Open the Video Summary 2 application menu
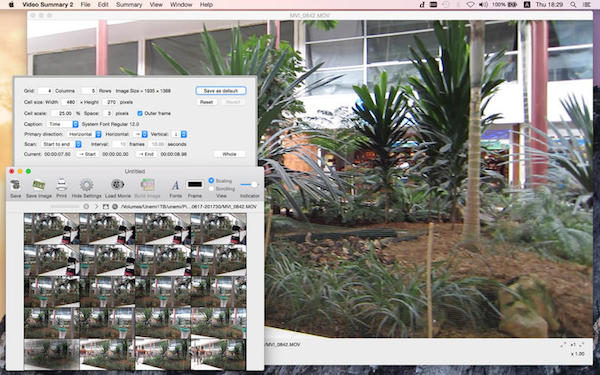600x375 pixels. [48, 5]
